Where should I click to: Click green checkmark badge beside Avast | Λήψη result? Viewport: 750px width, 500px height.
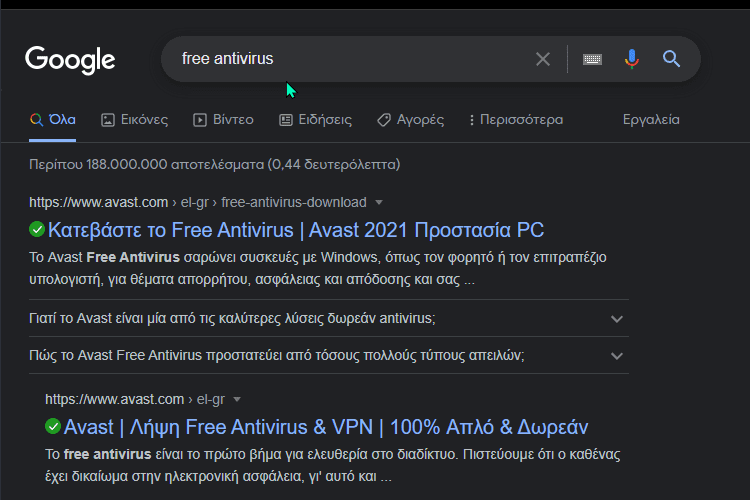click(x=53, y=426)
